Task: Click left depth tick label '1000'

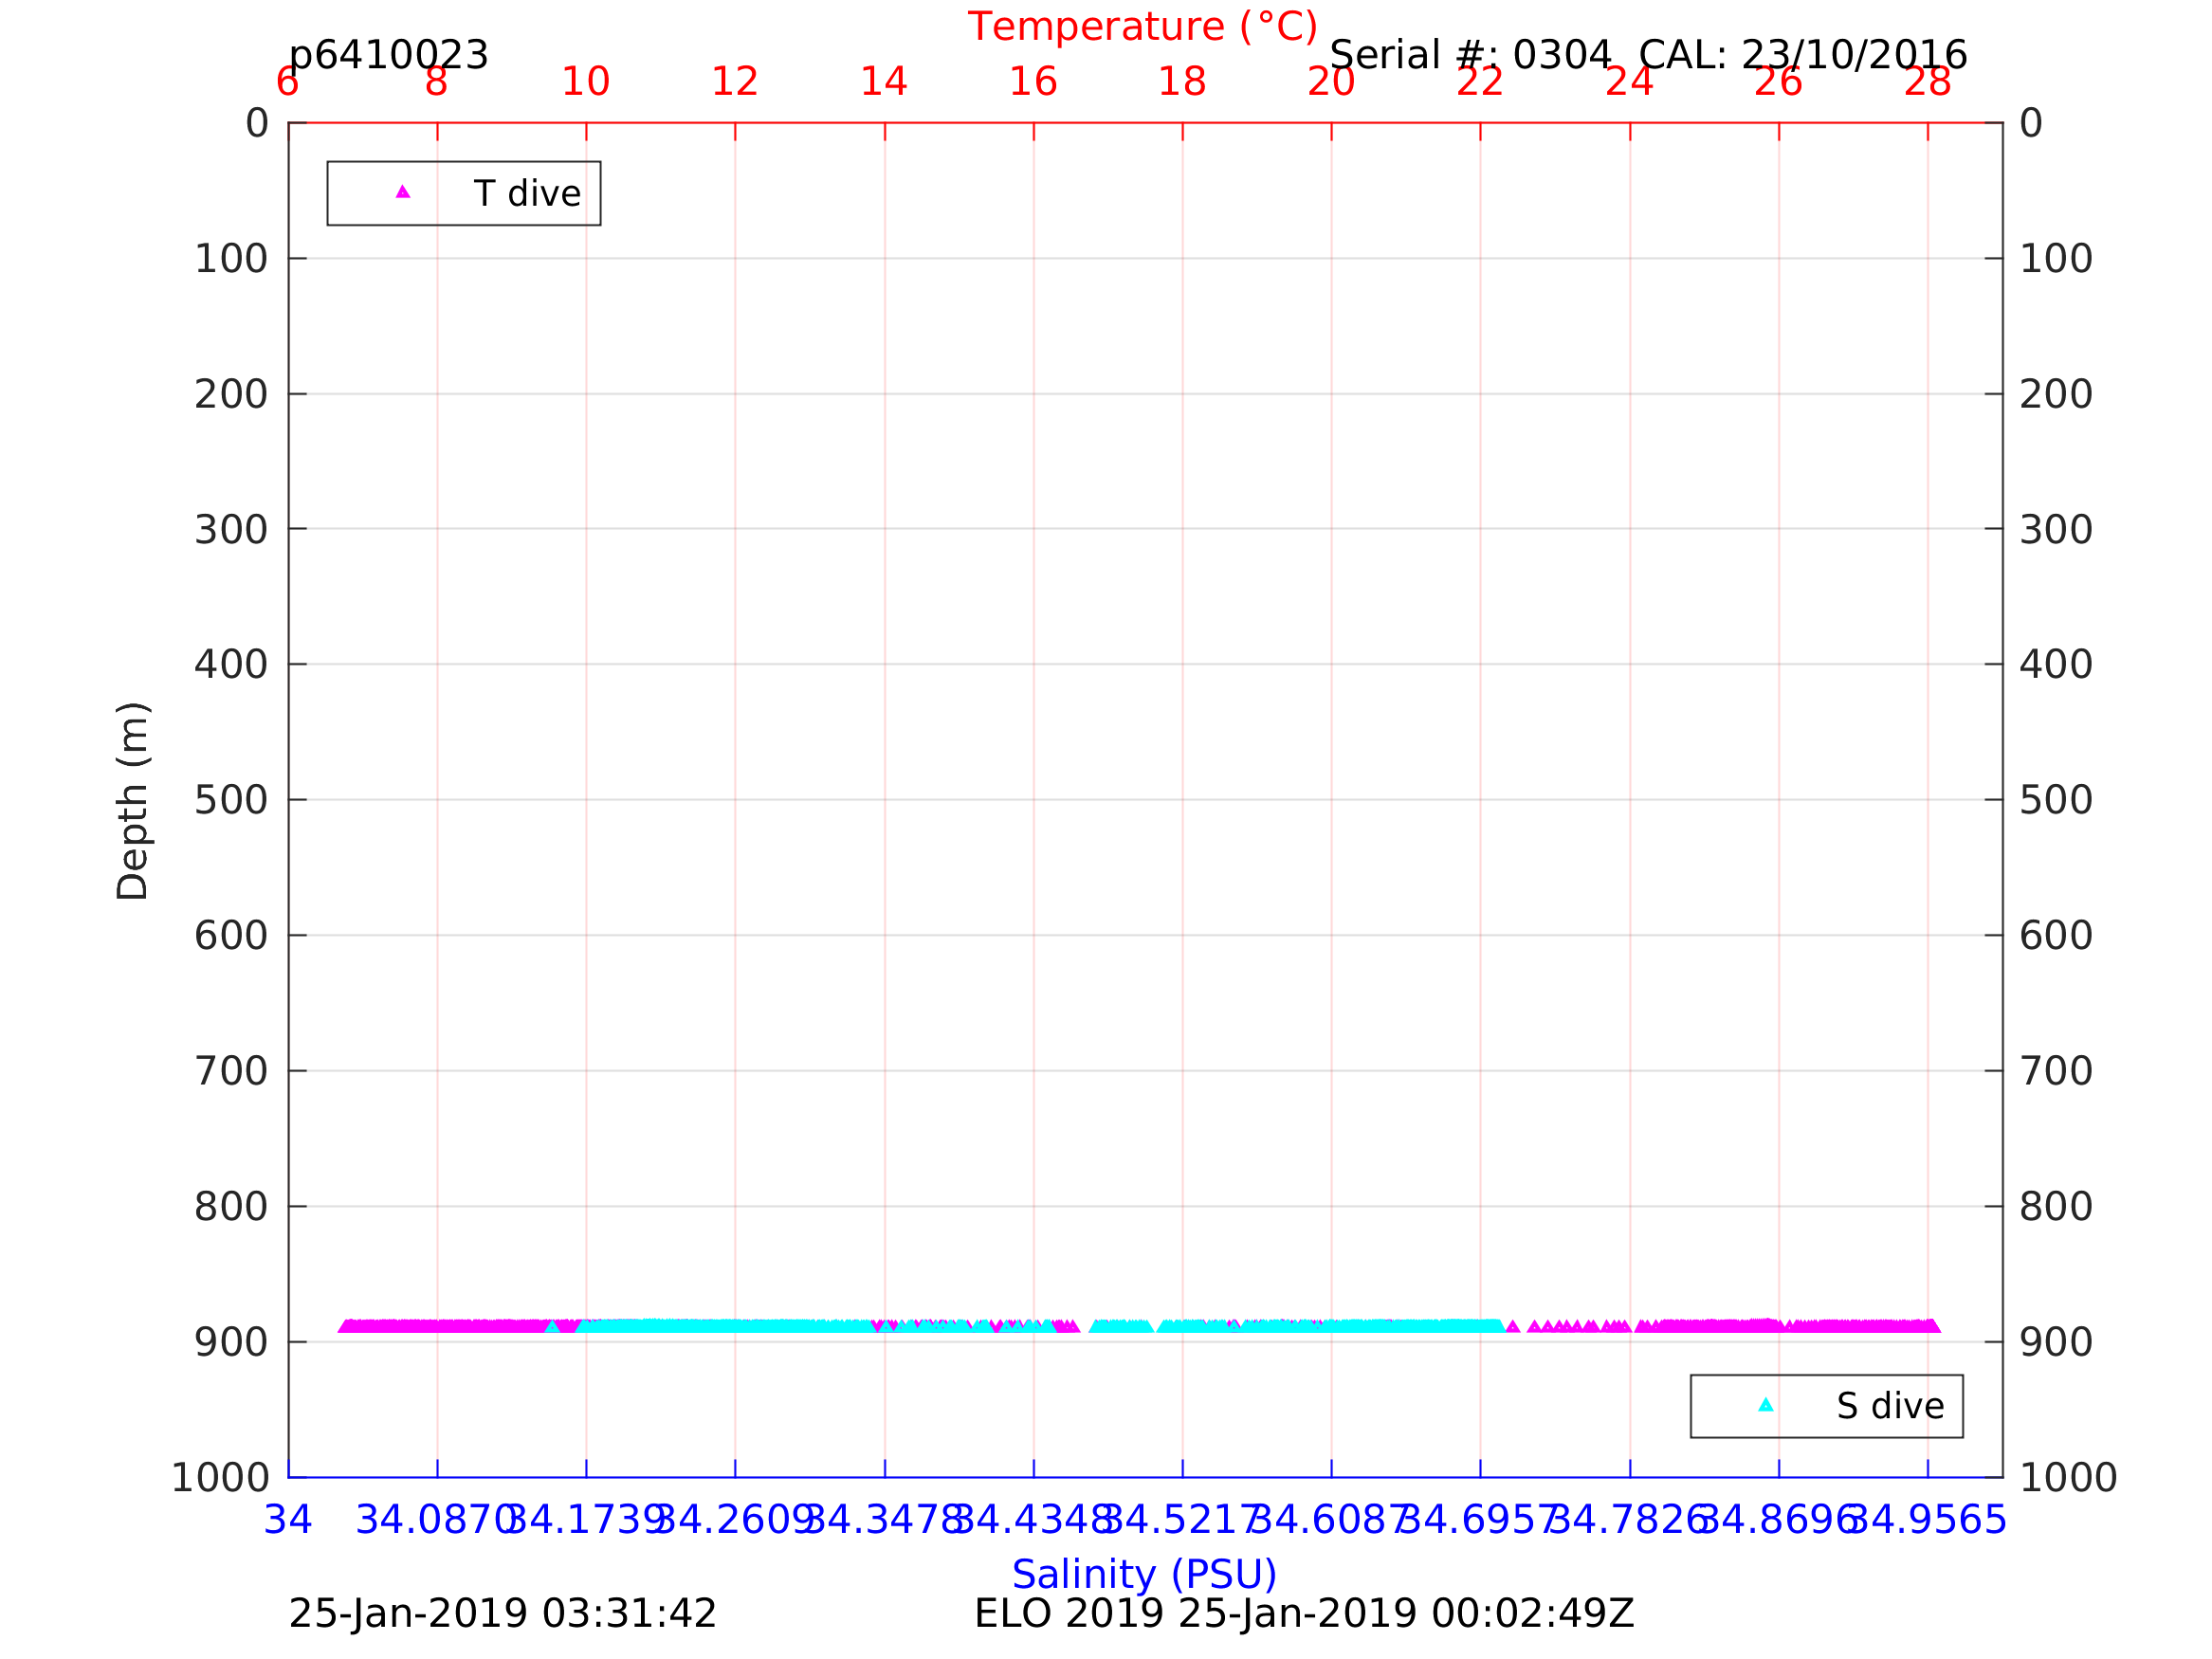Action: coord(221,1477)
